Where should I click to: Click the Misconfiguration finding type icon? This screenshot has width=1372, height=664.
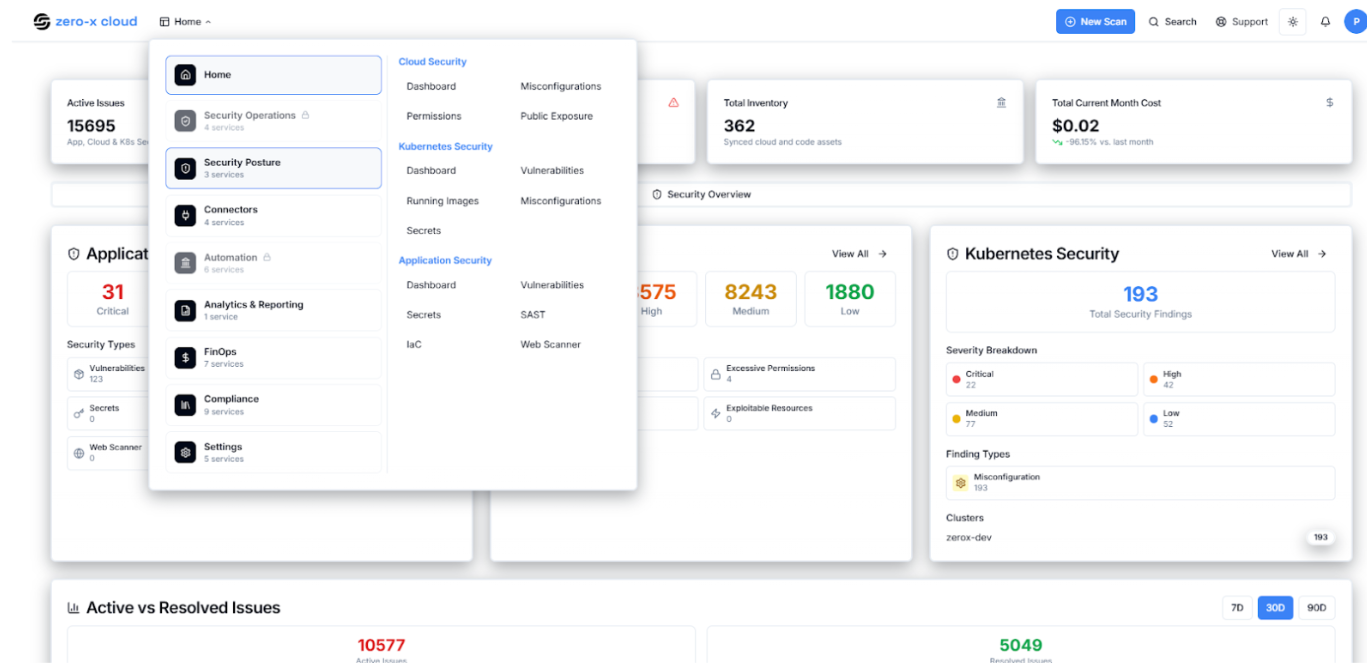pos(960,483)
